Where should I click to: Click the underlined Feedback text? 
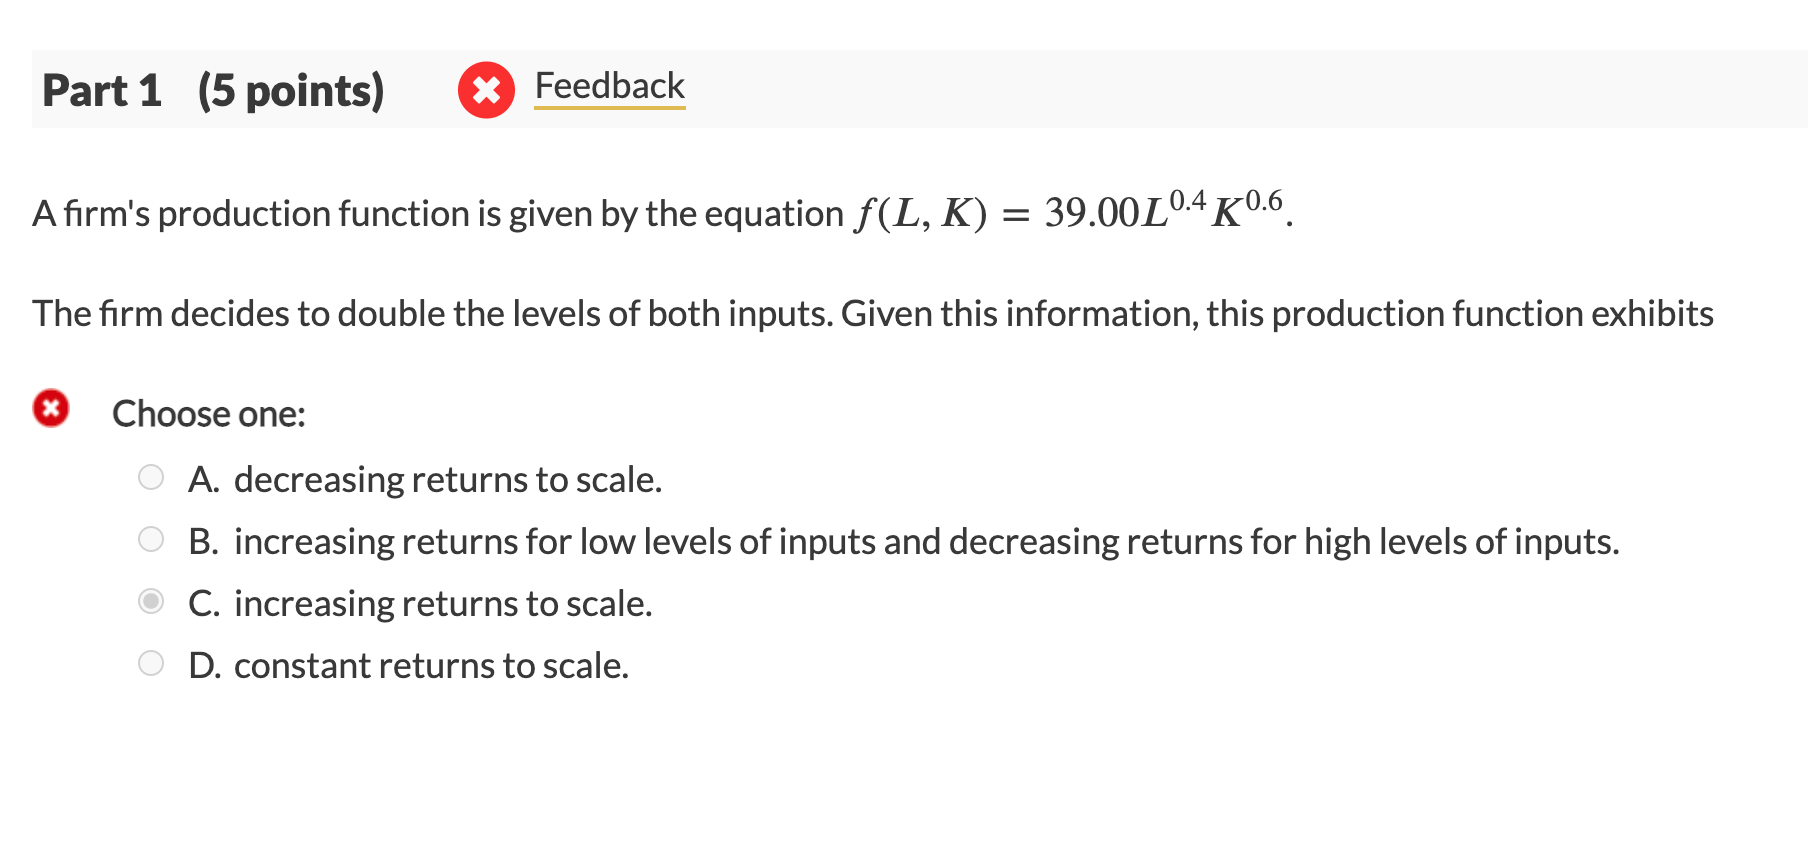tap(609, 86)
